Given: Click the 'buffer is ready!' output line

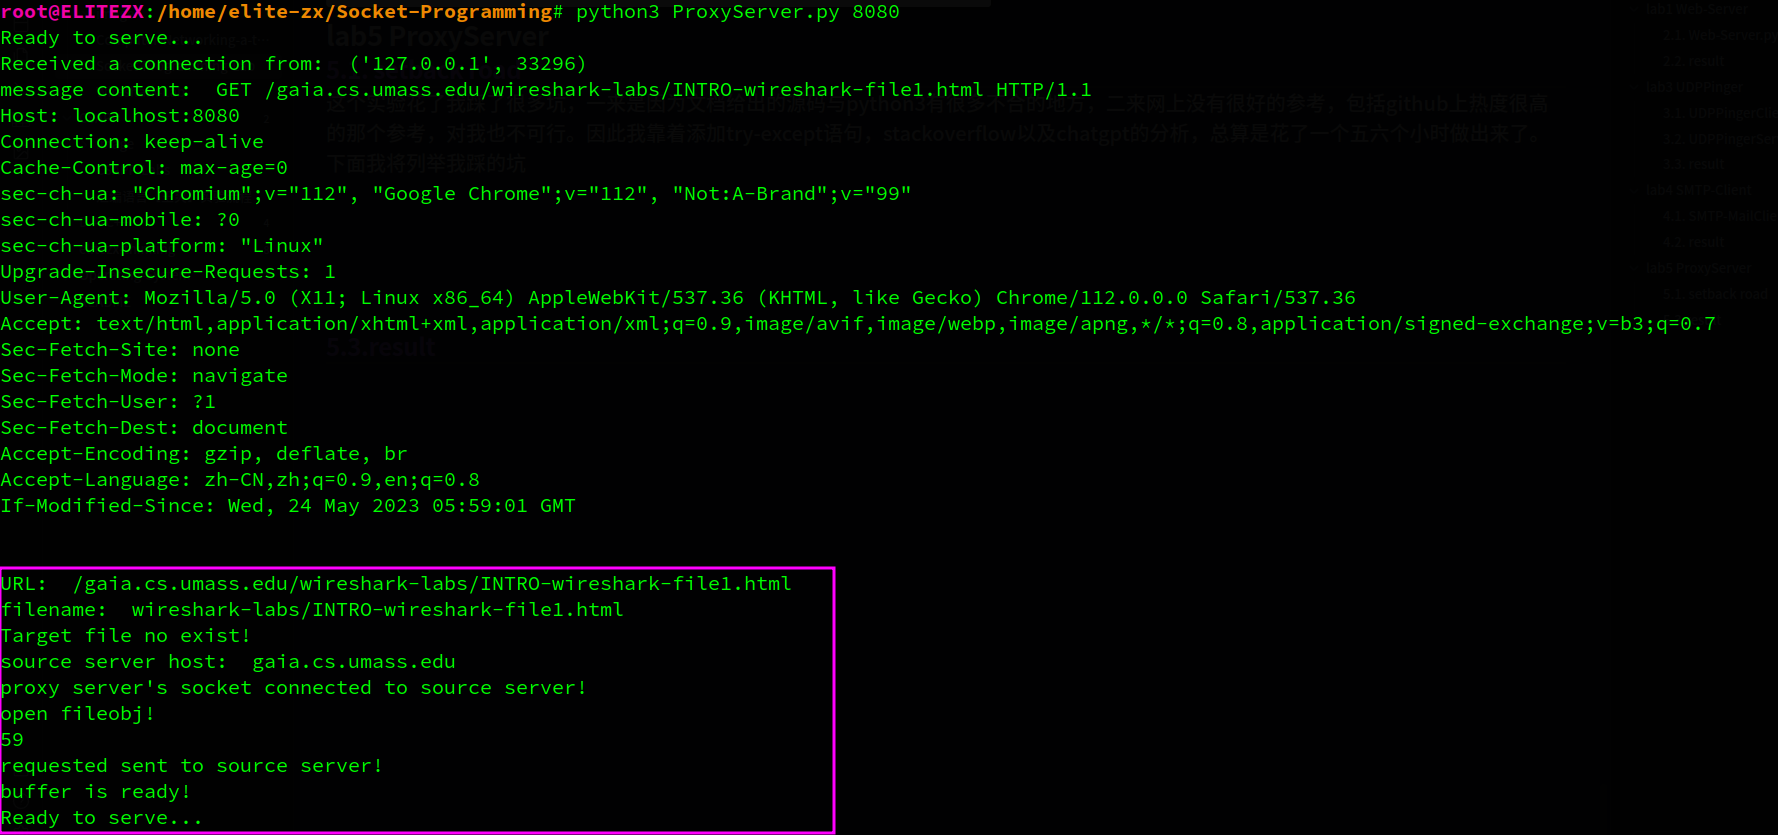Looking at the screenshot, I should click(x=96, y=792).
